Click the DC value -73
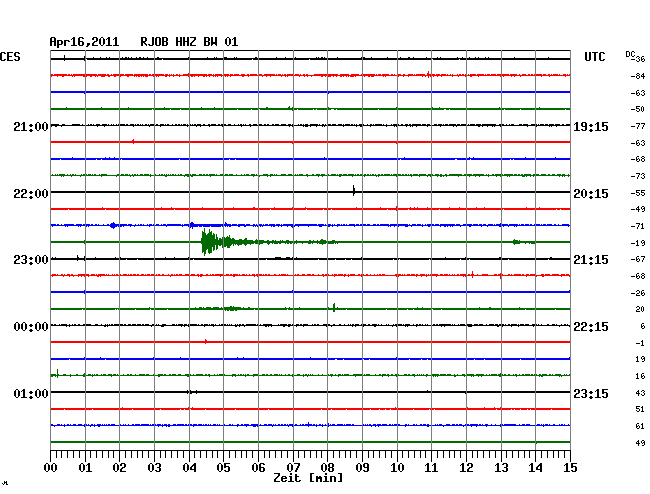Screen dimensions: 650x494 click(638, 176)
